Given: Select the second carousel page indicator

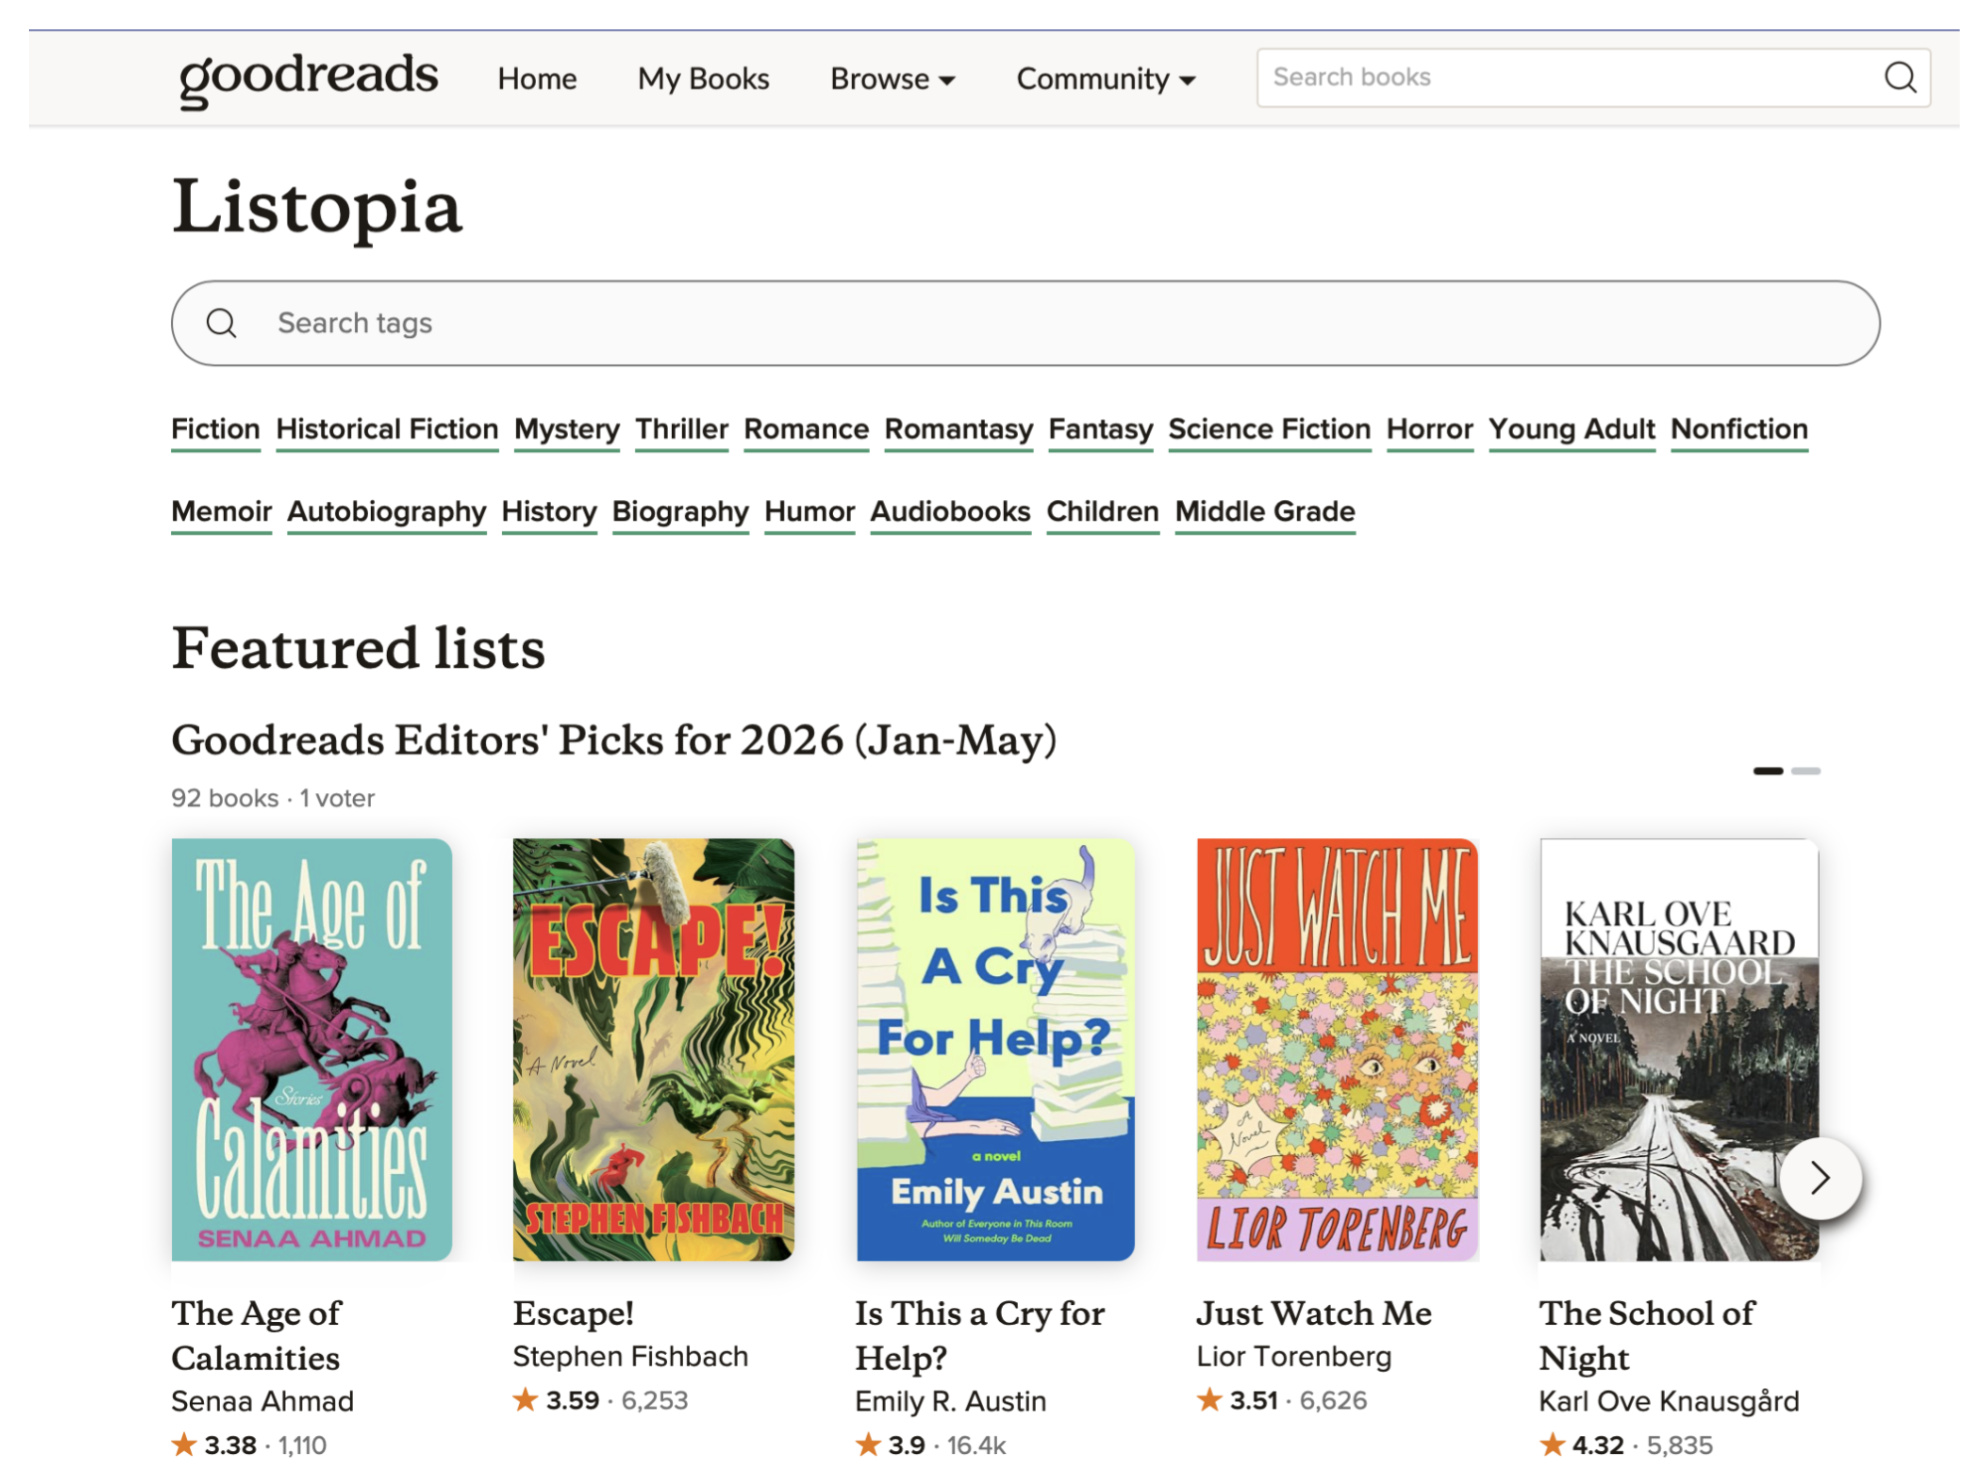Looking at the screenshot, I should (1806, 771).
